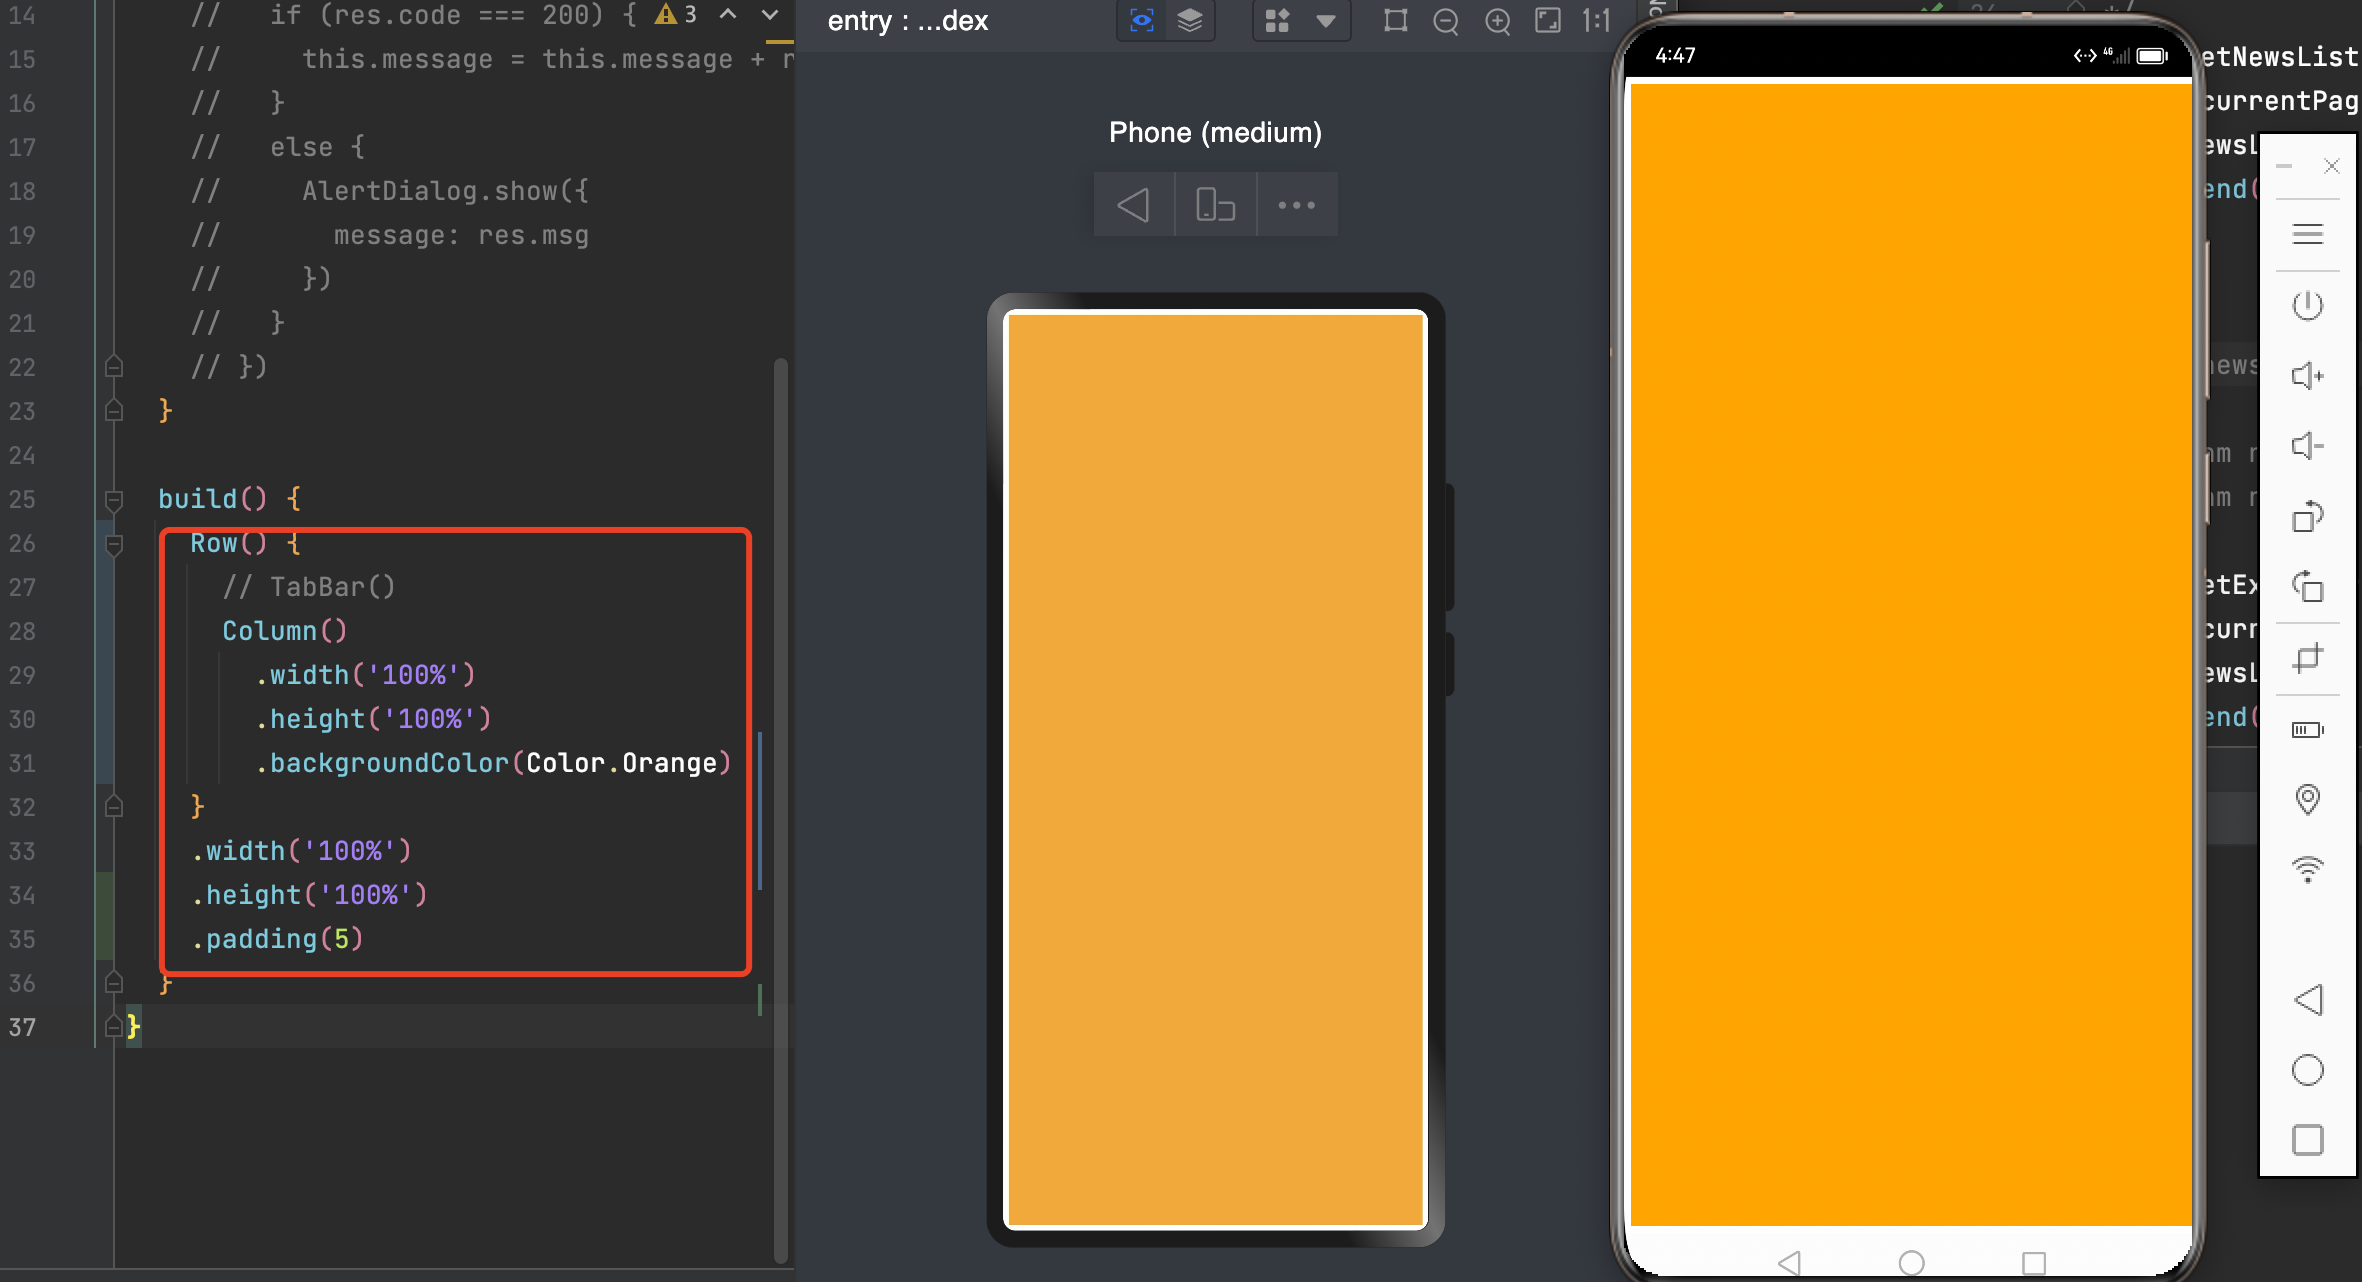This screenshot has height=1282, width=2362.
Task: Place cursor on .padding(5) line
Action: pos(277,939)
